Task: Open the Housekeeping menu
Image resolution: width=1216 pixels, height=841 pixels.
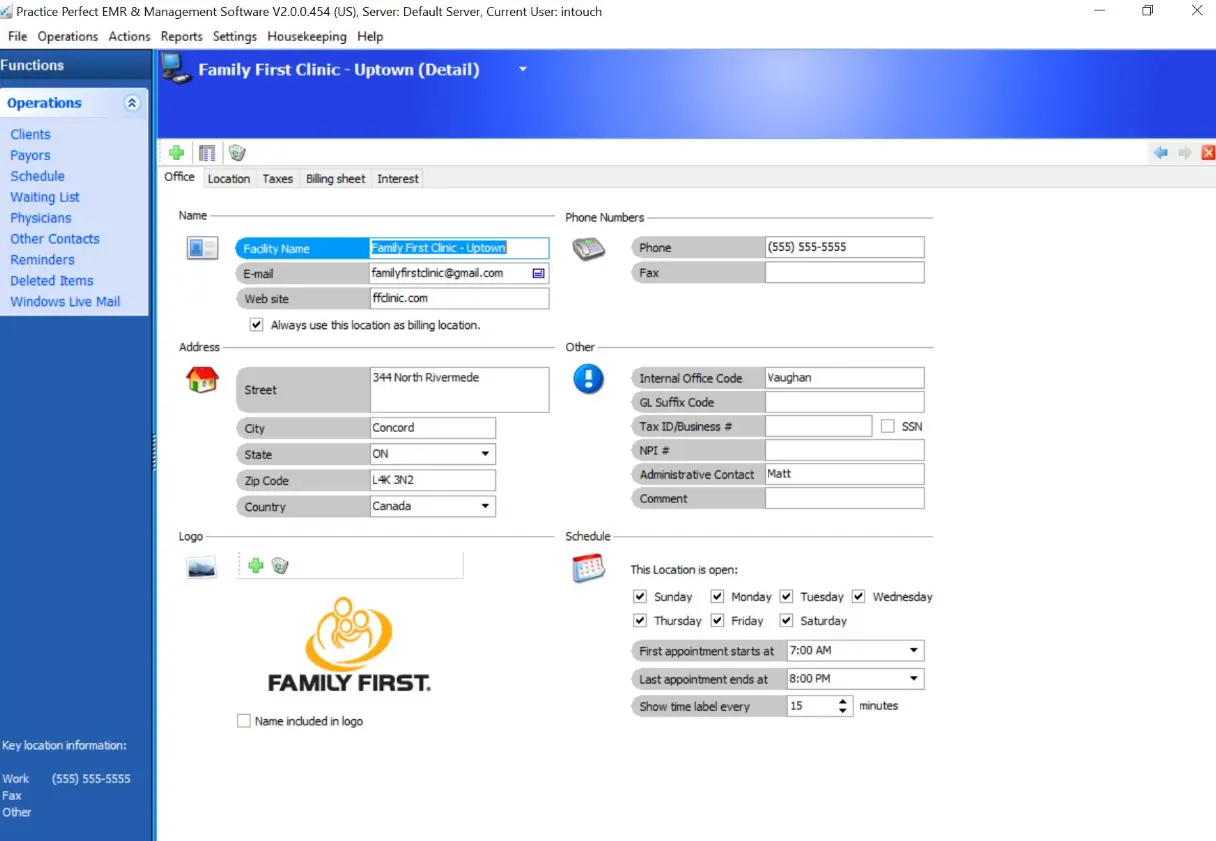Action: pyautogui.click(x=306, y=36)
